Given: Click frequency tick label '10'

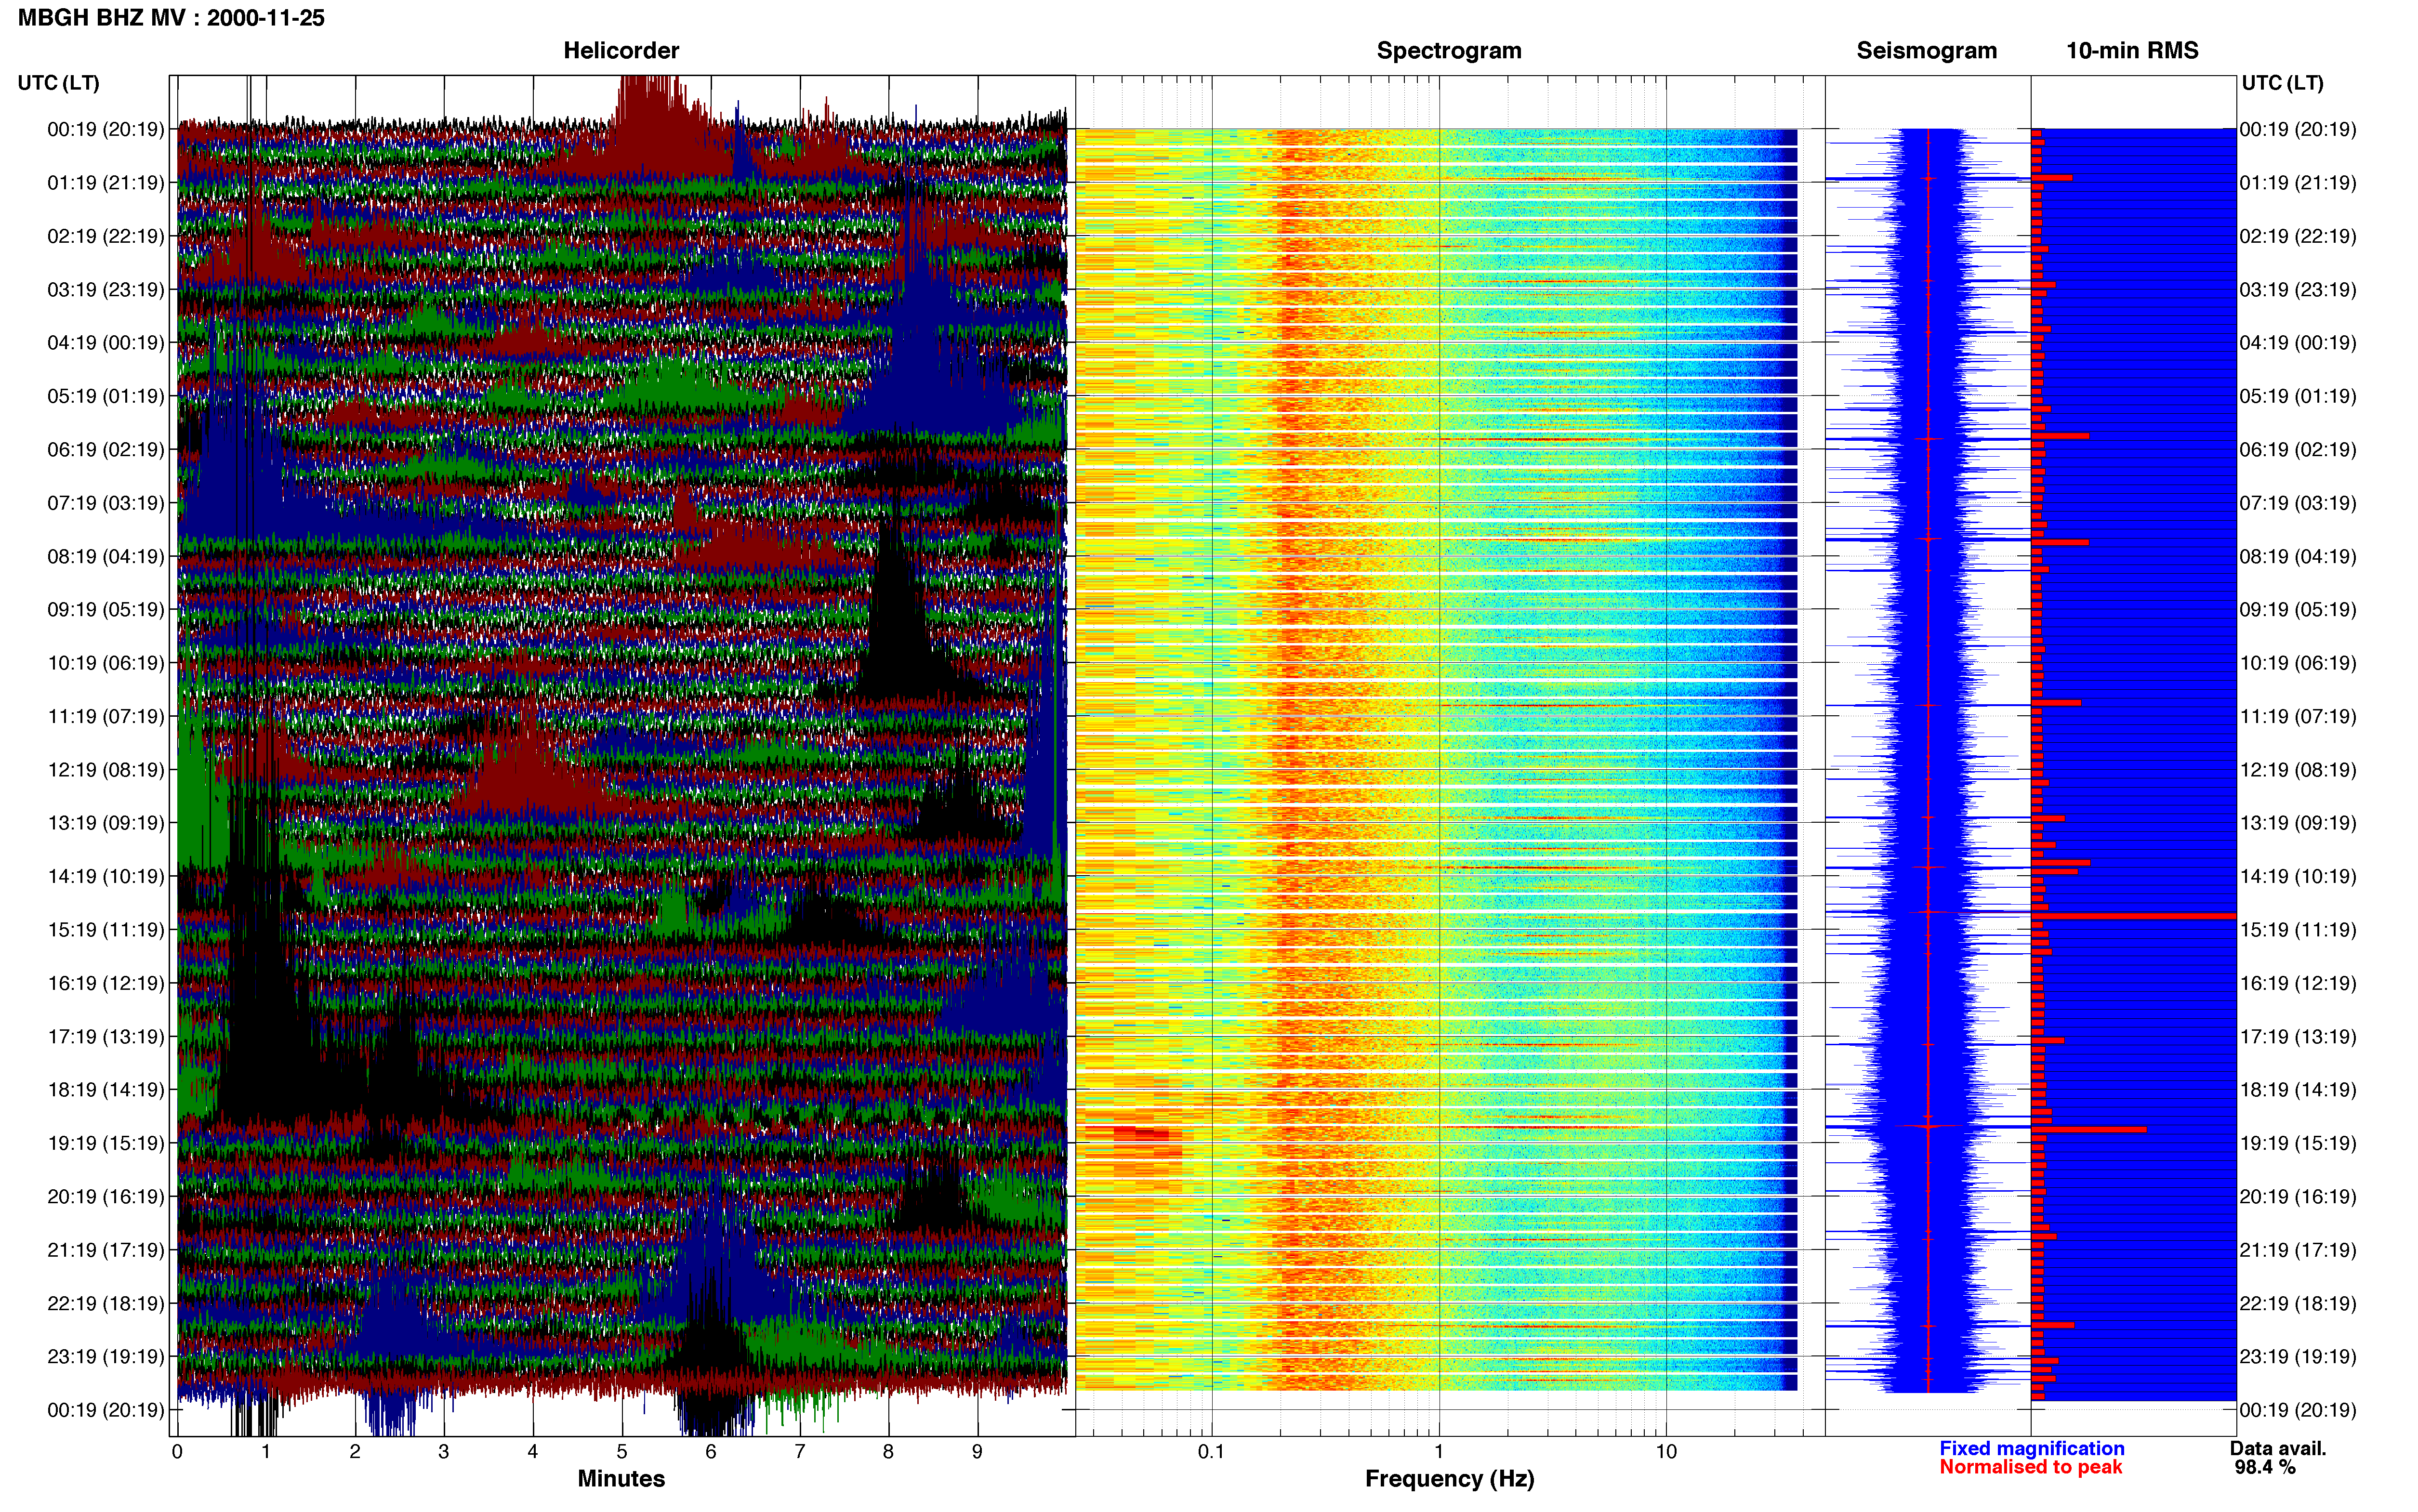Looking at the screenshot, I should (x=1666, y=1452).
